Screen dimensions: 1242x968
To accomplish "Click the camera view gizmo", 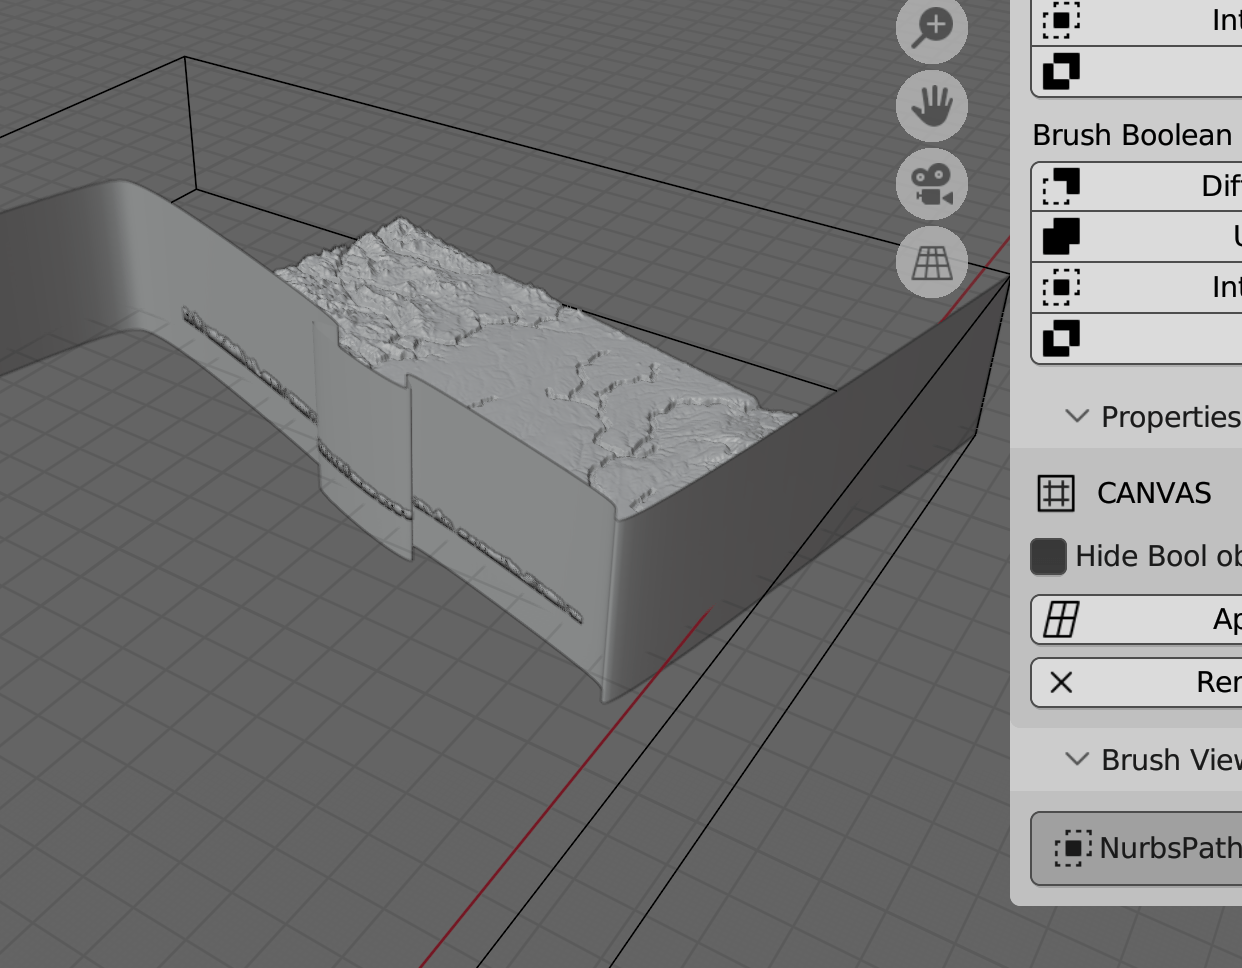I will point(931,184).
